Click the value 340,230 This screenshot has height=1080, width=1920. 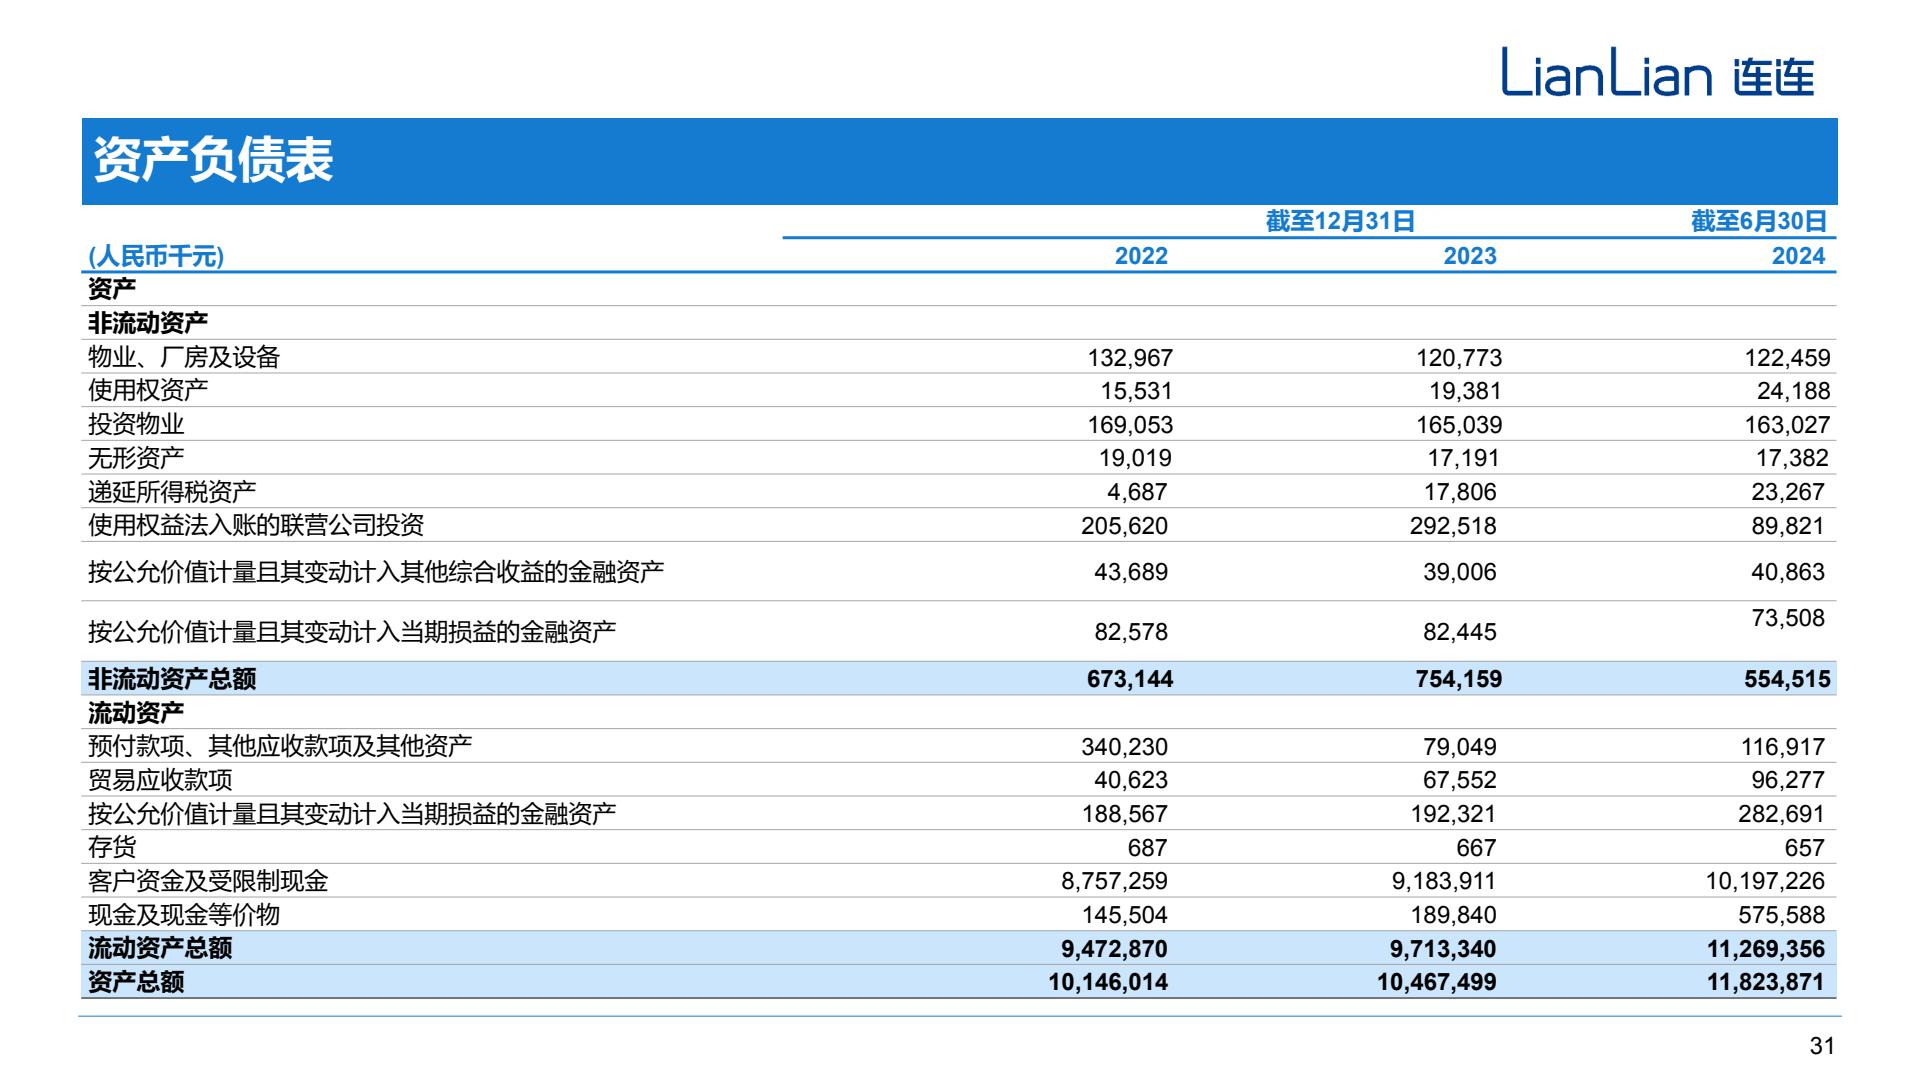click(1124, 747)
